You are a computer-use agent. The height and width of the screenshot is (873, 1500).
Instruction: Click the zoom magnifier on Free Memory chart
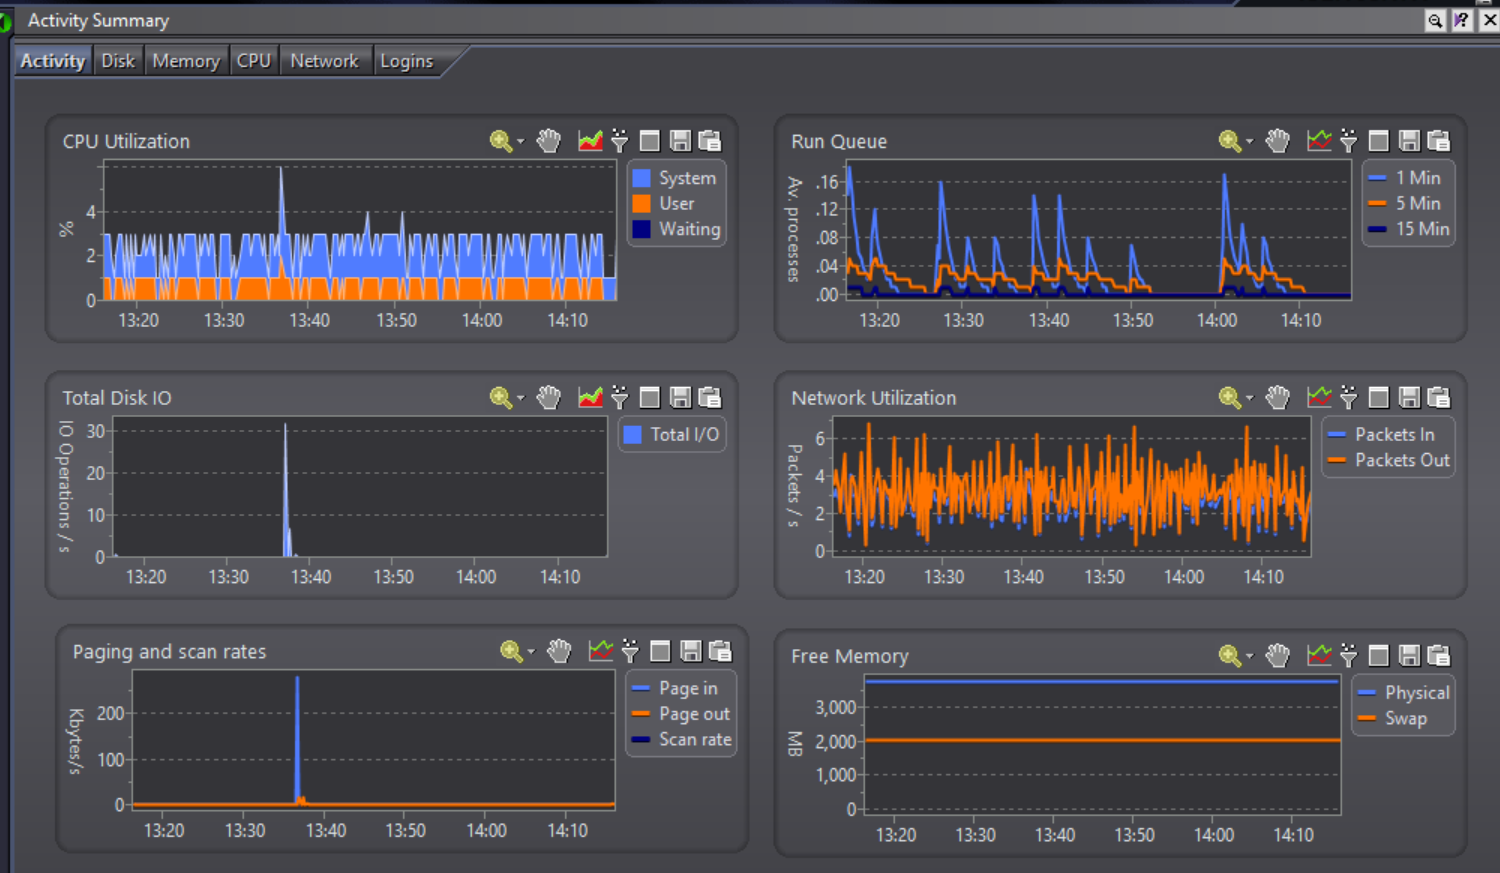tap(1229, 656)
